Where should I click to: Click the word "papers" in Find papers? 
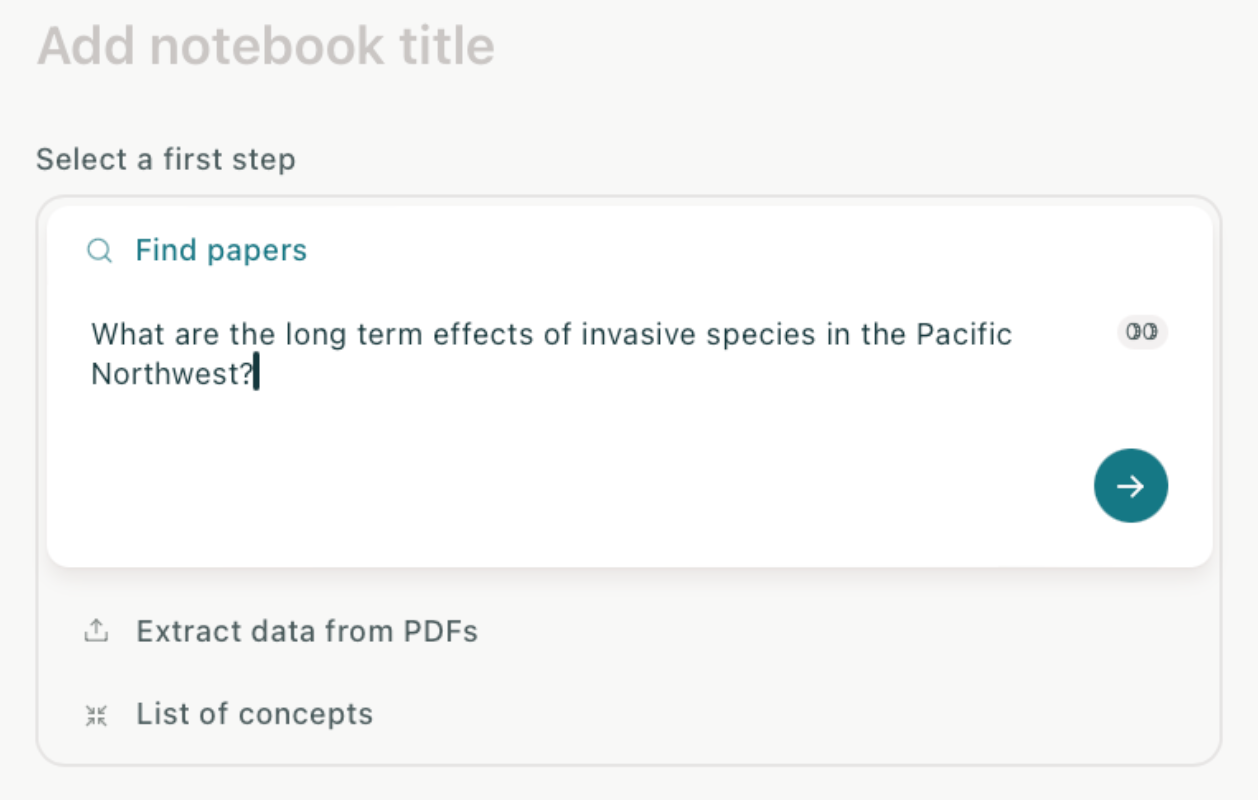(x=256, y=250)
